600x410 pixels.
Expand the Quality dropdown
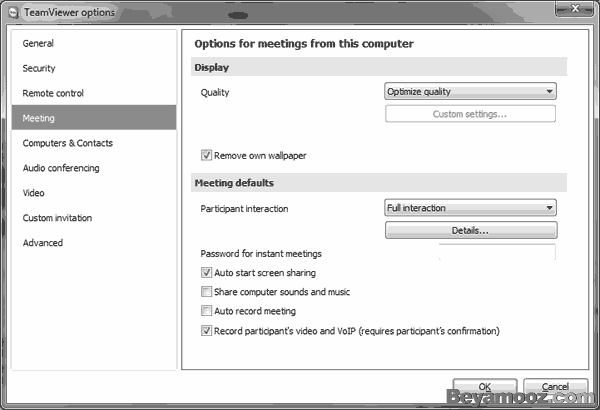click(470, 92)
